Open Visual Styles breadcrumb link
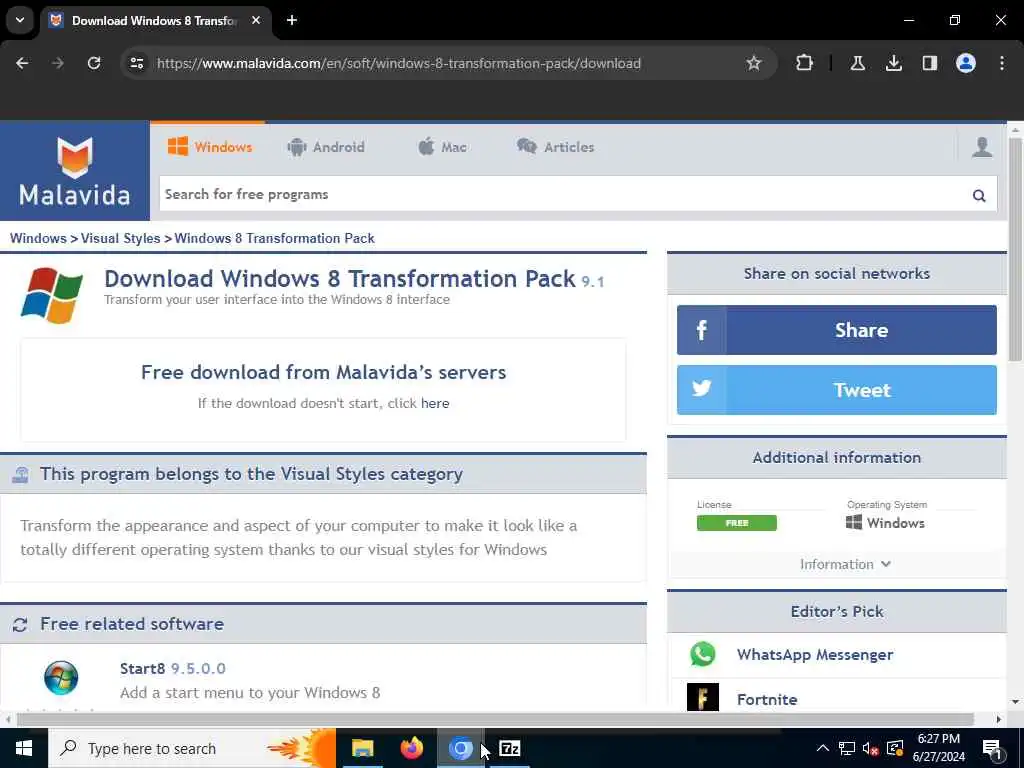Image resolution: width=1024 pixels, height=768 pixels. click(x=120, y=238)
